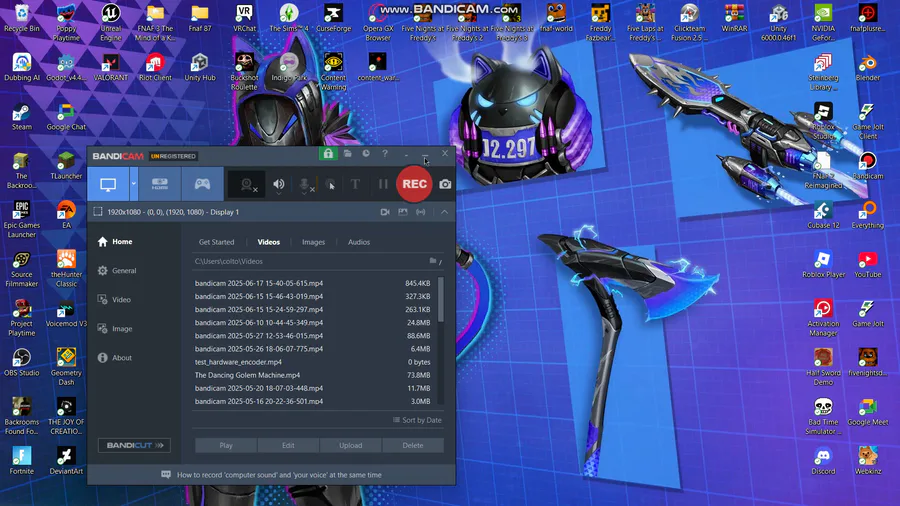Open the scheduled recording clock icon
Screen dimensions: 900x506
tap(366, 154)
